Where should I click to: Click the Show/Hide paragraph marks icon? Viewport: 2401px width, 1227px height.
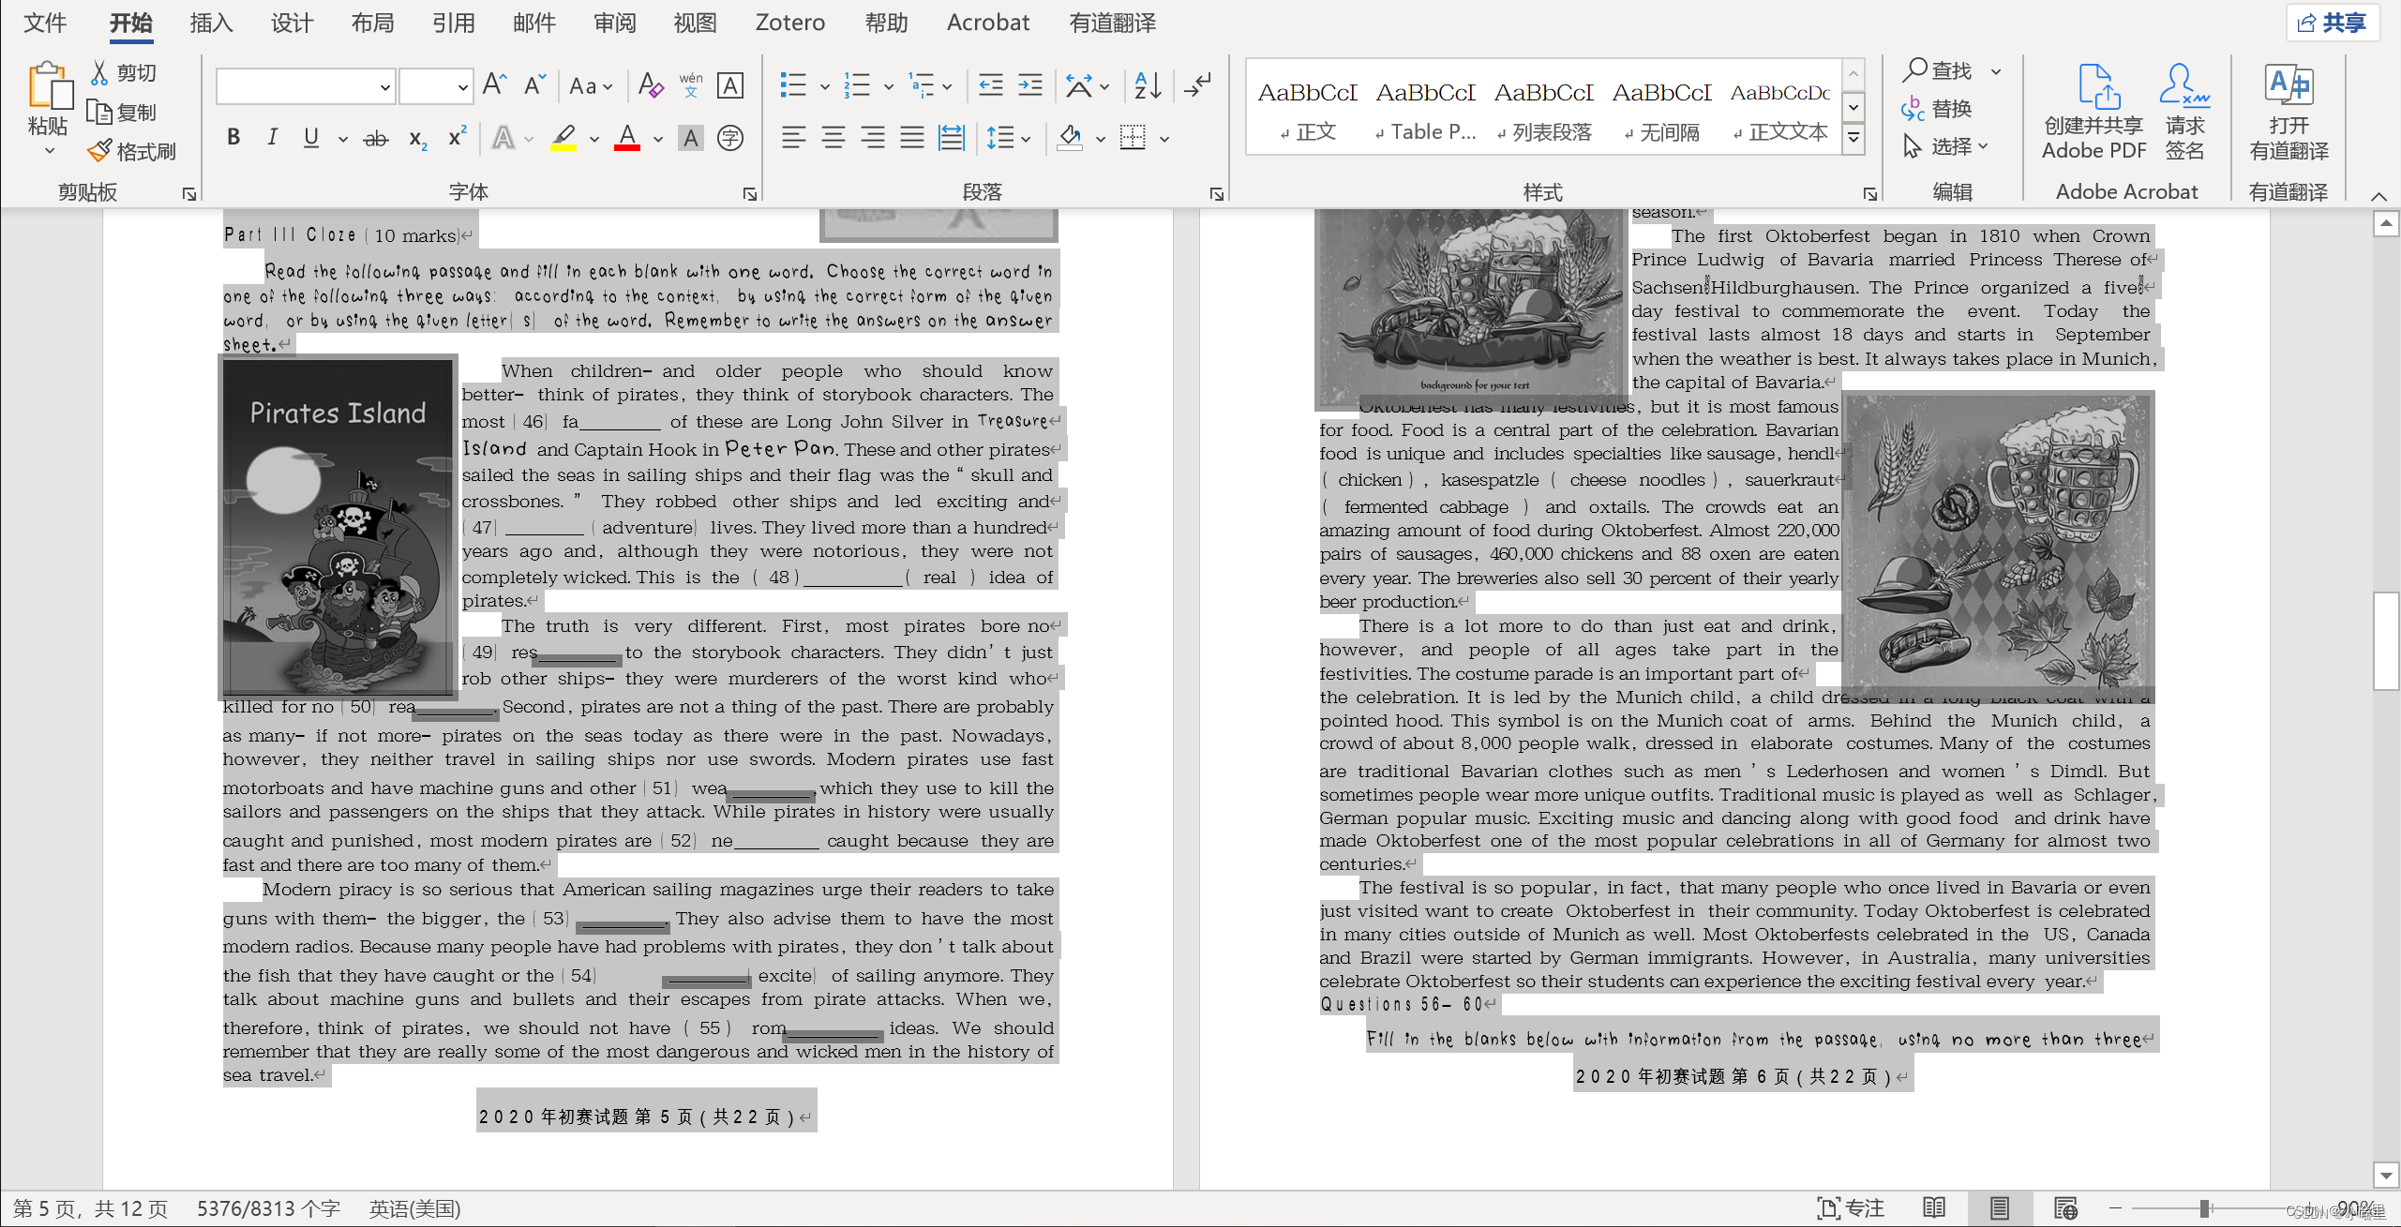[x=1197, y=86]
